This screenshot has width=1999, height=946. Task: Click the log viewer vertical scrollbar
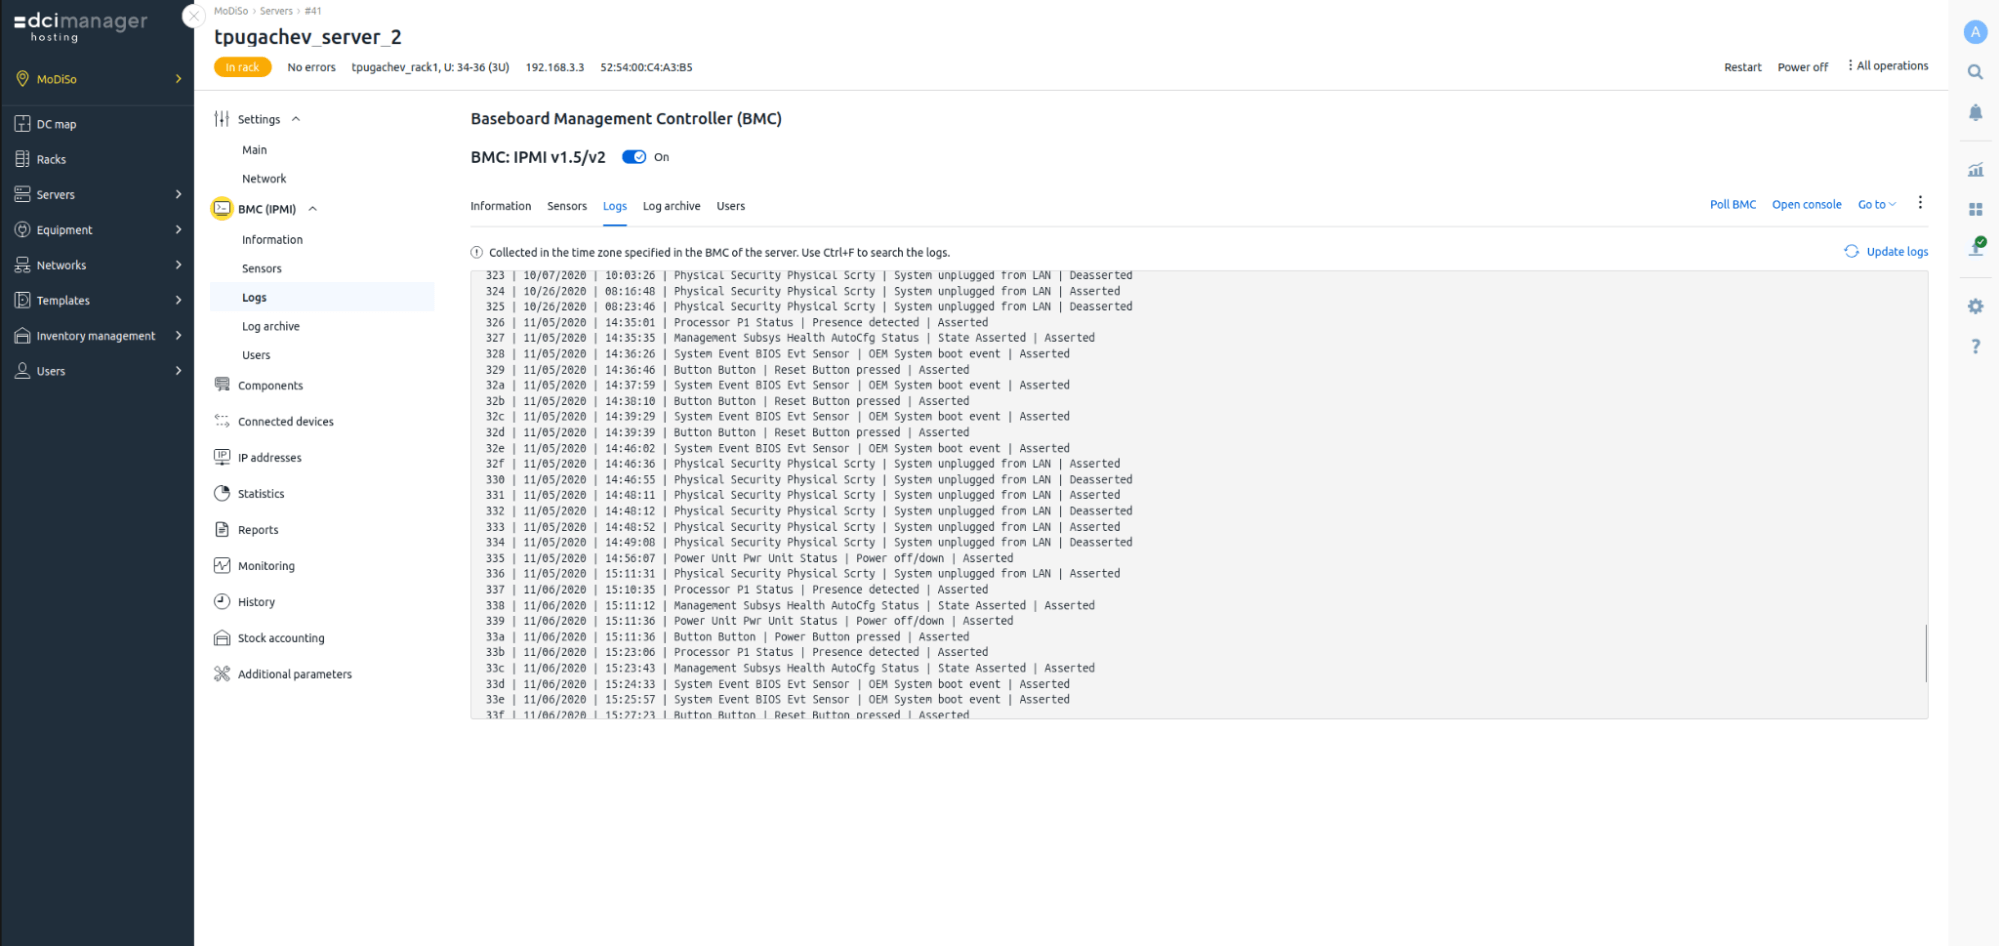coord(1925,652)
